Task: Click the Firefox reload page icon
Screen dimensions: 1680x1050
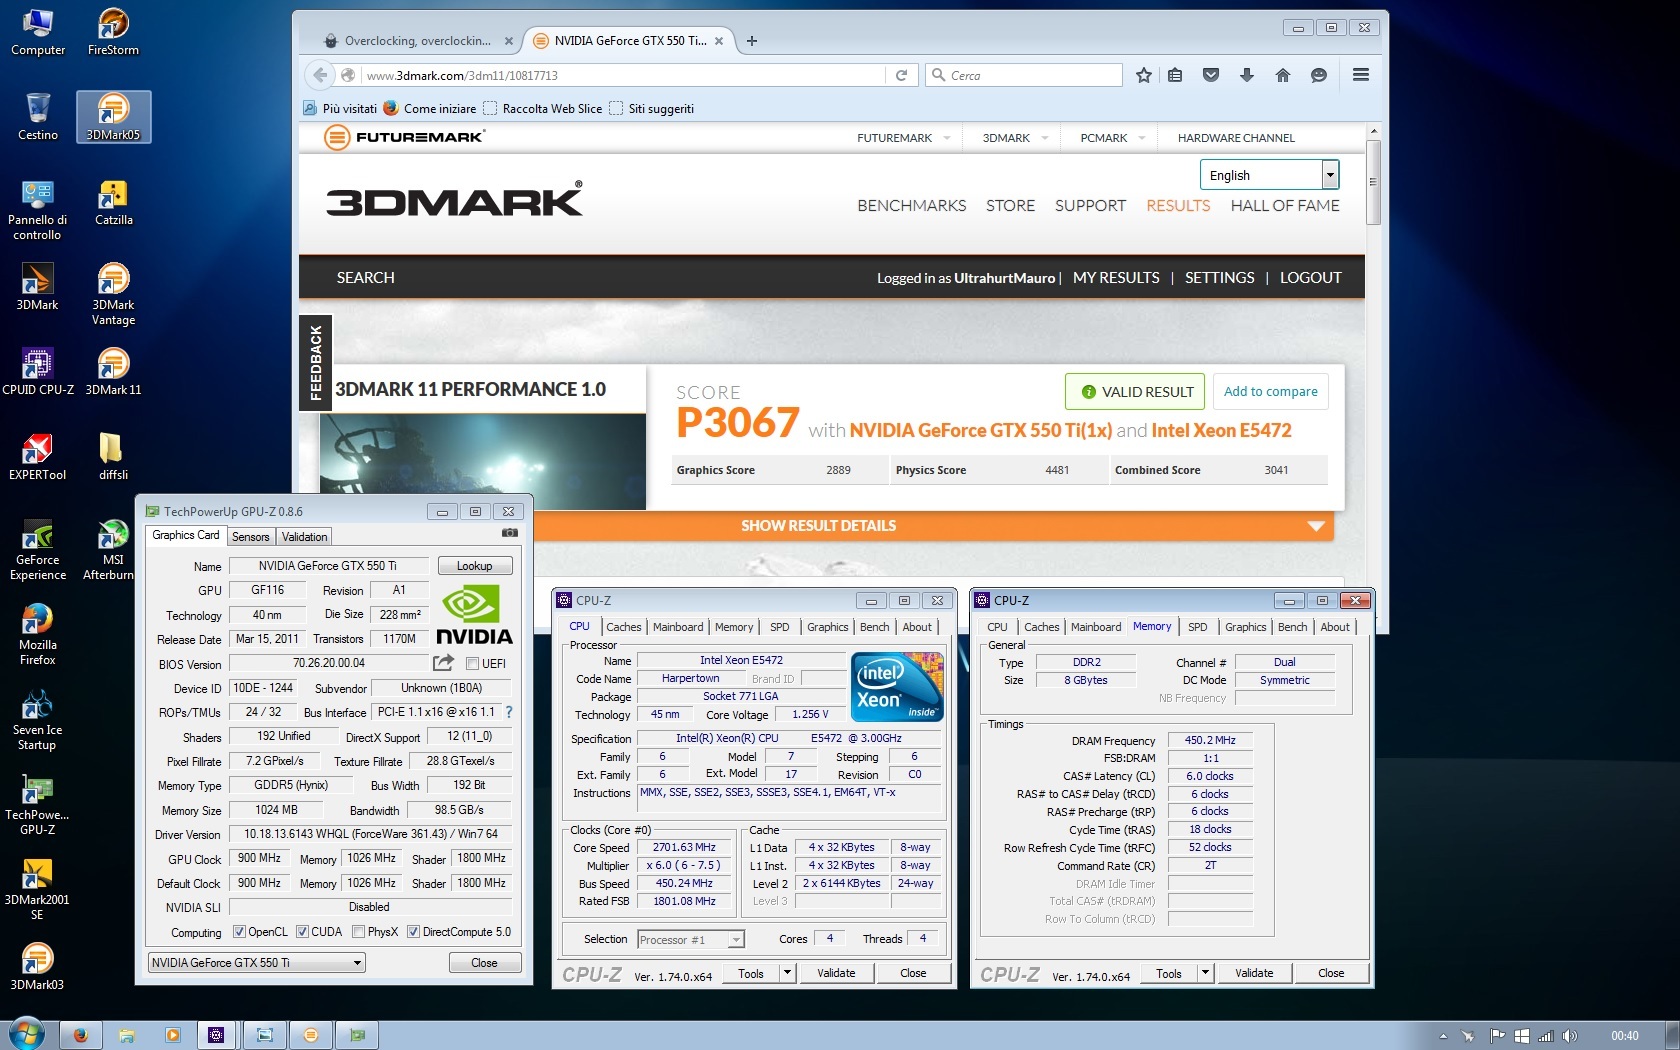Action: [x=901, y=75]
